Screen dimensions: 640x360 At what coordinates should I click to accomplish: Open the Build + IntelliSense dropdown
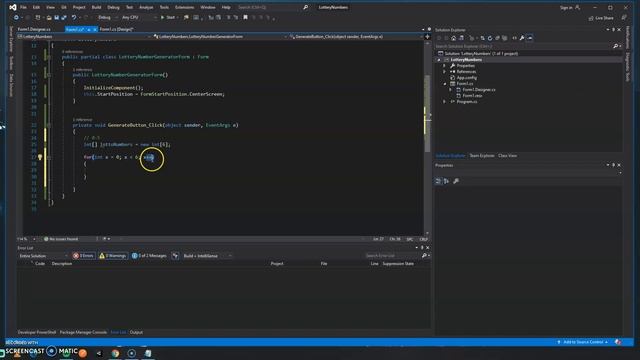tap(207, 256)
